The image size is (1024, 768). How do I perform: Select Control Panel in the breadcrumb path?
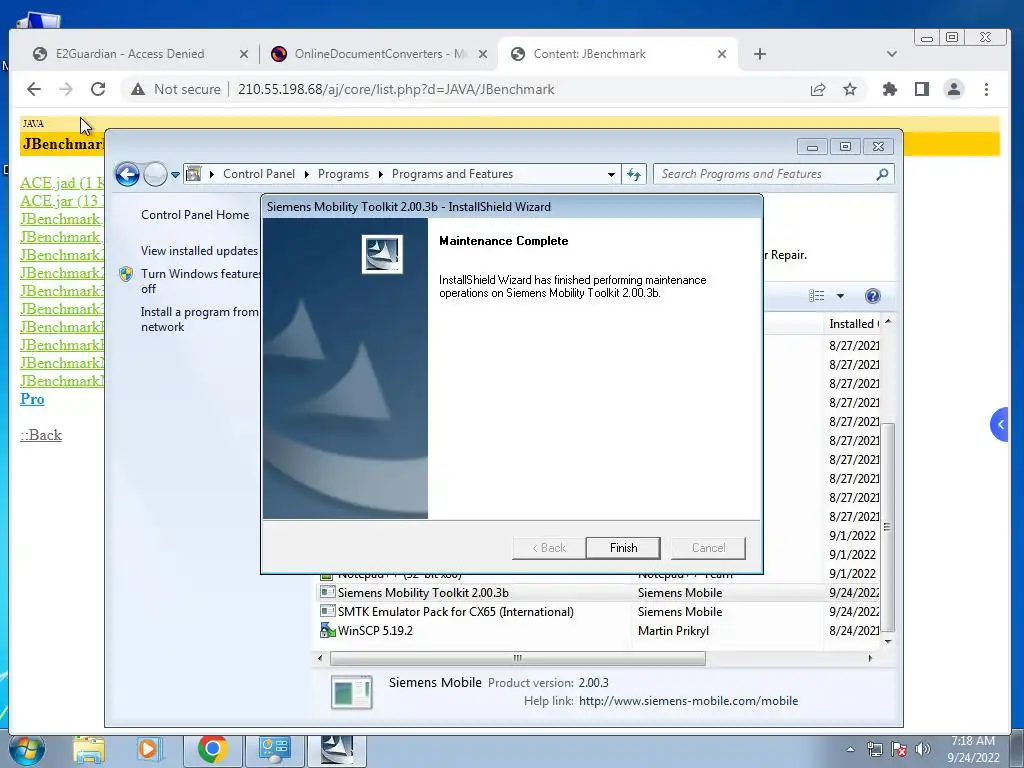[259, 174]
